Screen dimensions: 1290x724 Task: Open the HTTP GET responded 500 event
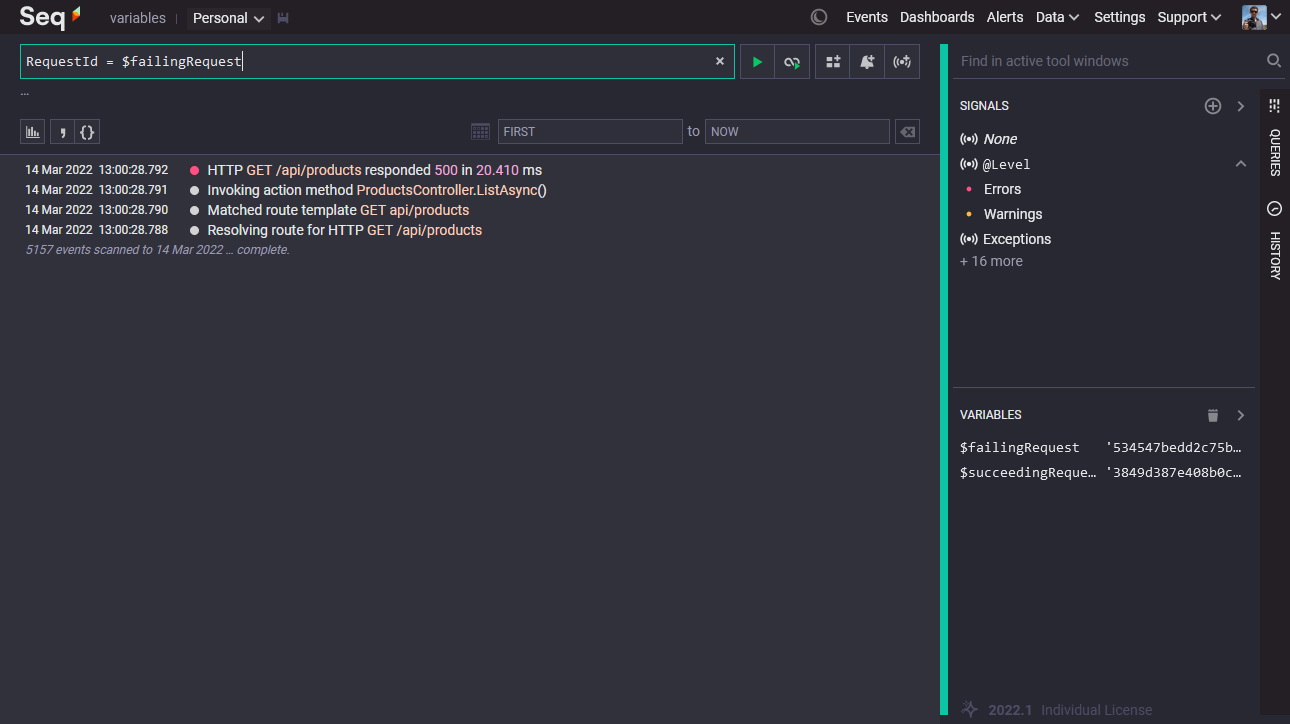(374, 170)
